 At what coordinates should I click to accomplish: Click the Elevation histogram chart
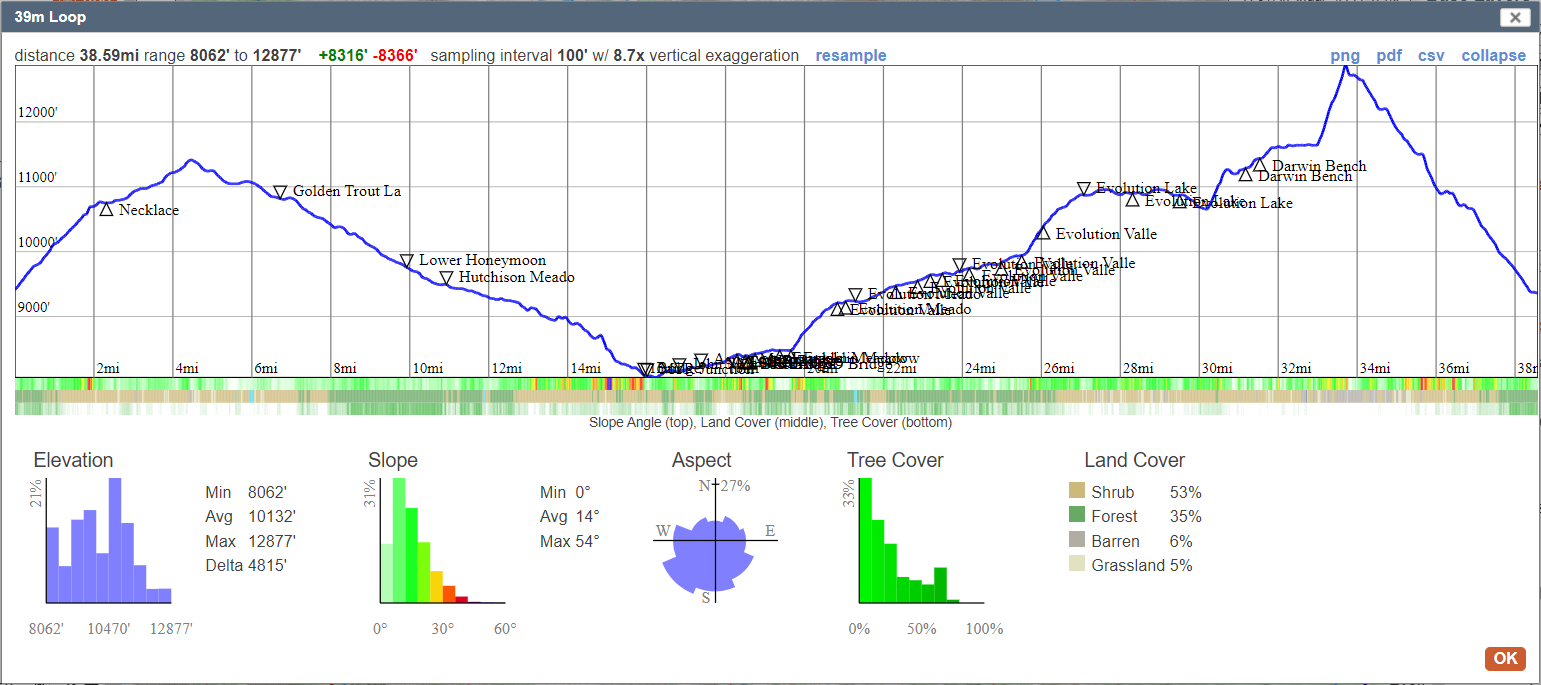coord(108,541)
